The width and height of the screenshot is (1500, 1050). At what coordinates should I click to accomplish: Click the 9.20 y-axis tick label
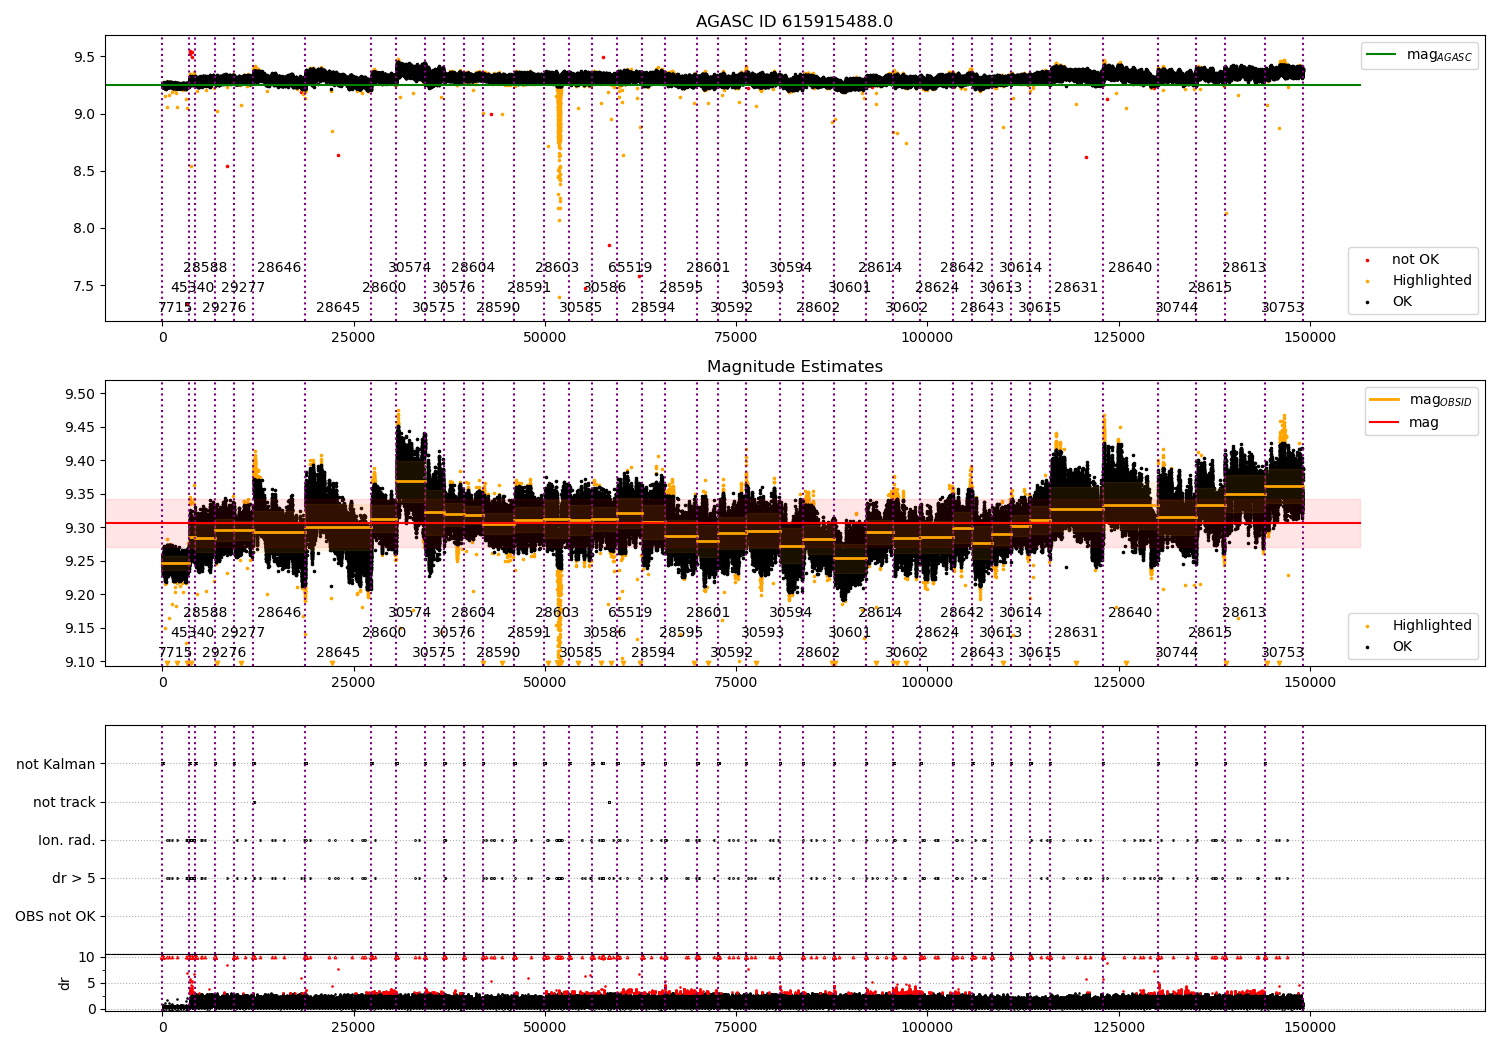click(x=78, y=595)
